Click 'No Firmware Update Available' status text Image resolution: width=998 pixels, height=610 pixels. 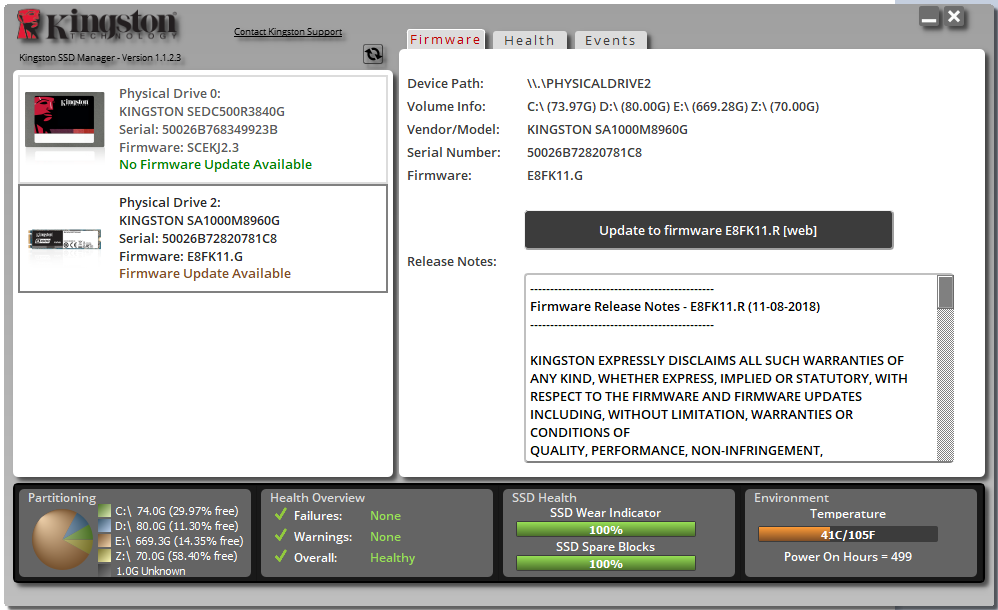coord(216,164)
